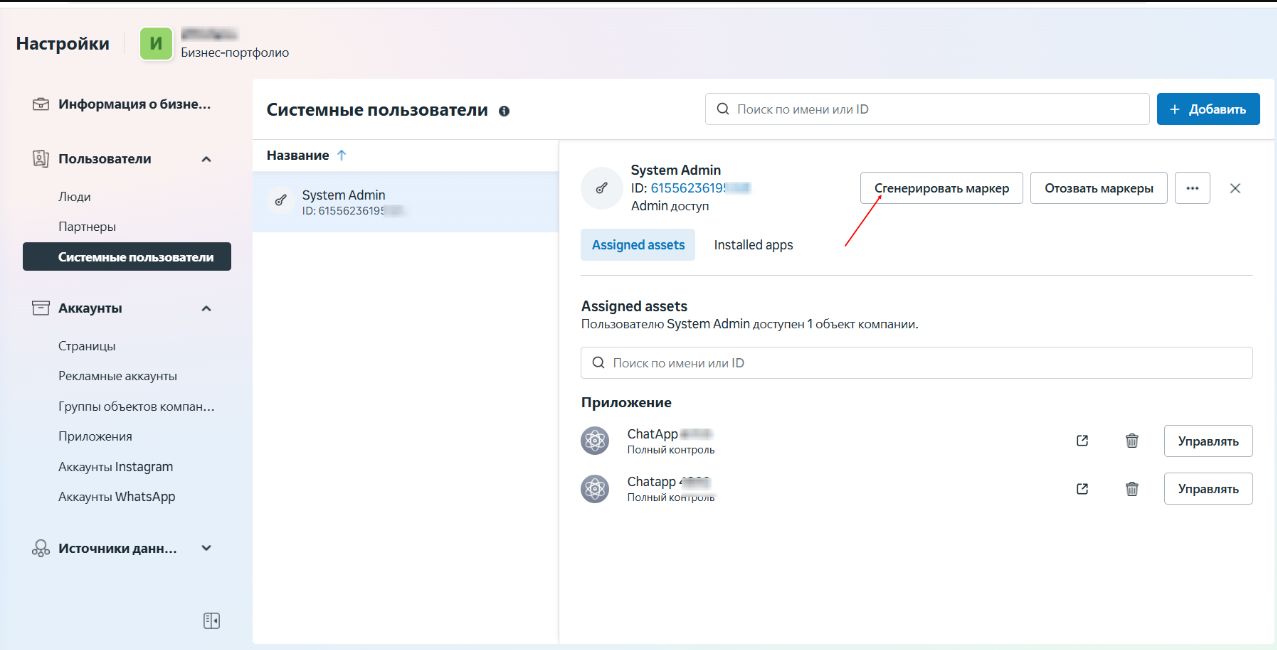Close the System Admin details panel

pyautogui.click(x=1235, y=188)
